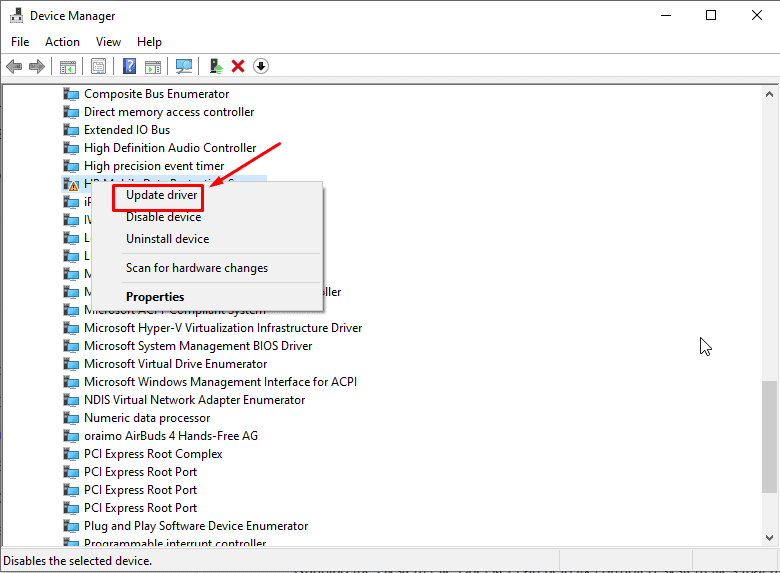Viewport: 780px width, 573px height.
Task: Click the Disable device down-arrow toolbar icon
Action: pos(261,66)
